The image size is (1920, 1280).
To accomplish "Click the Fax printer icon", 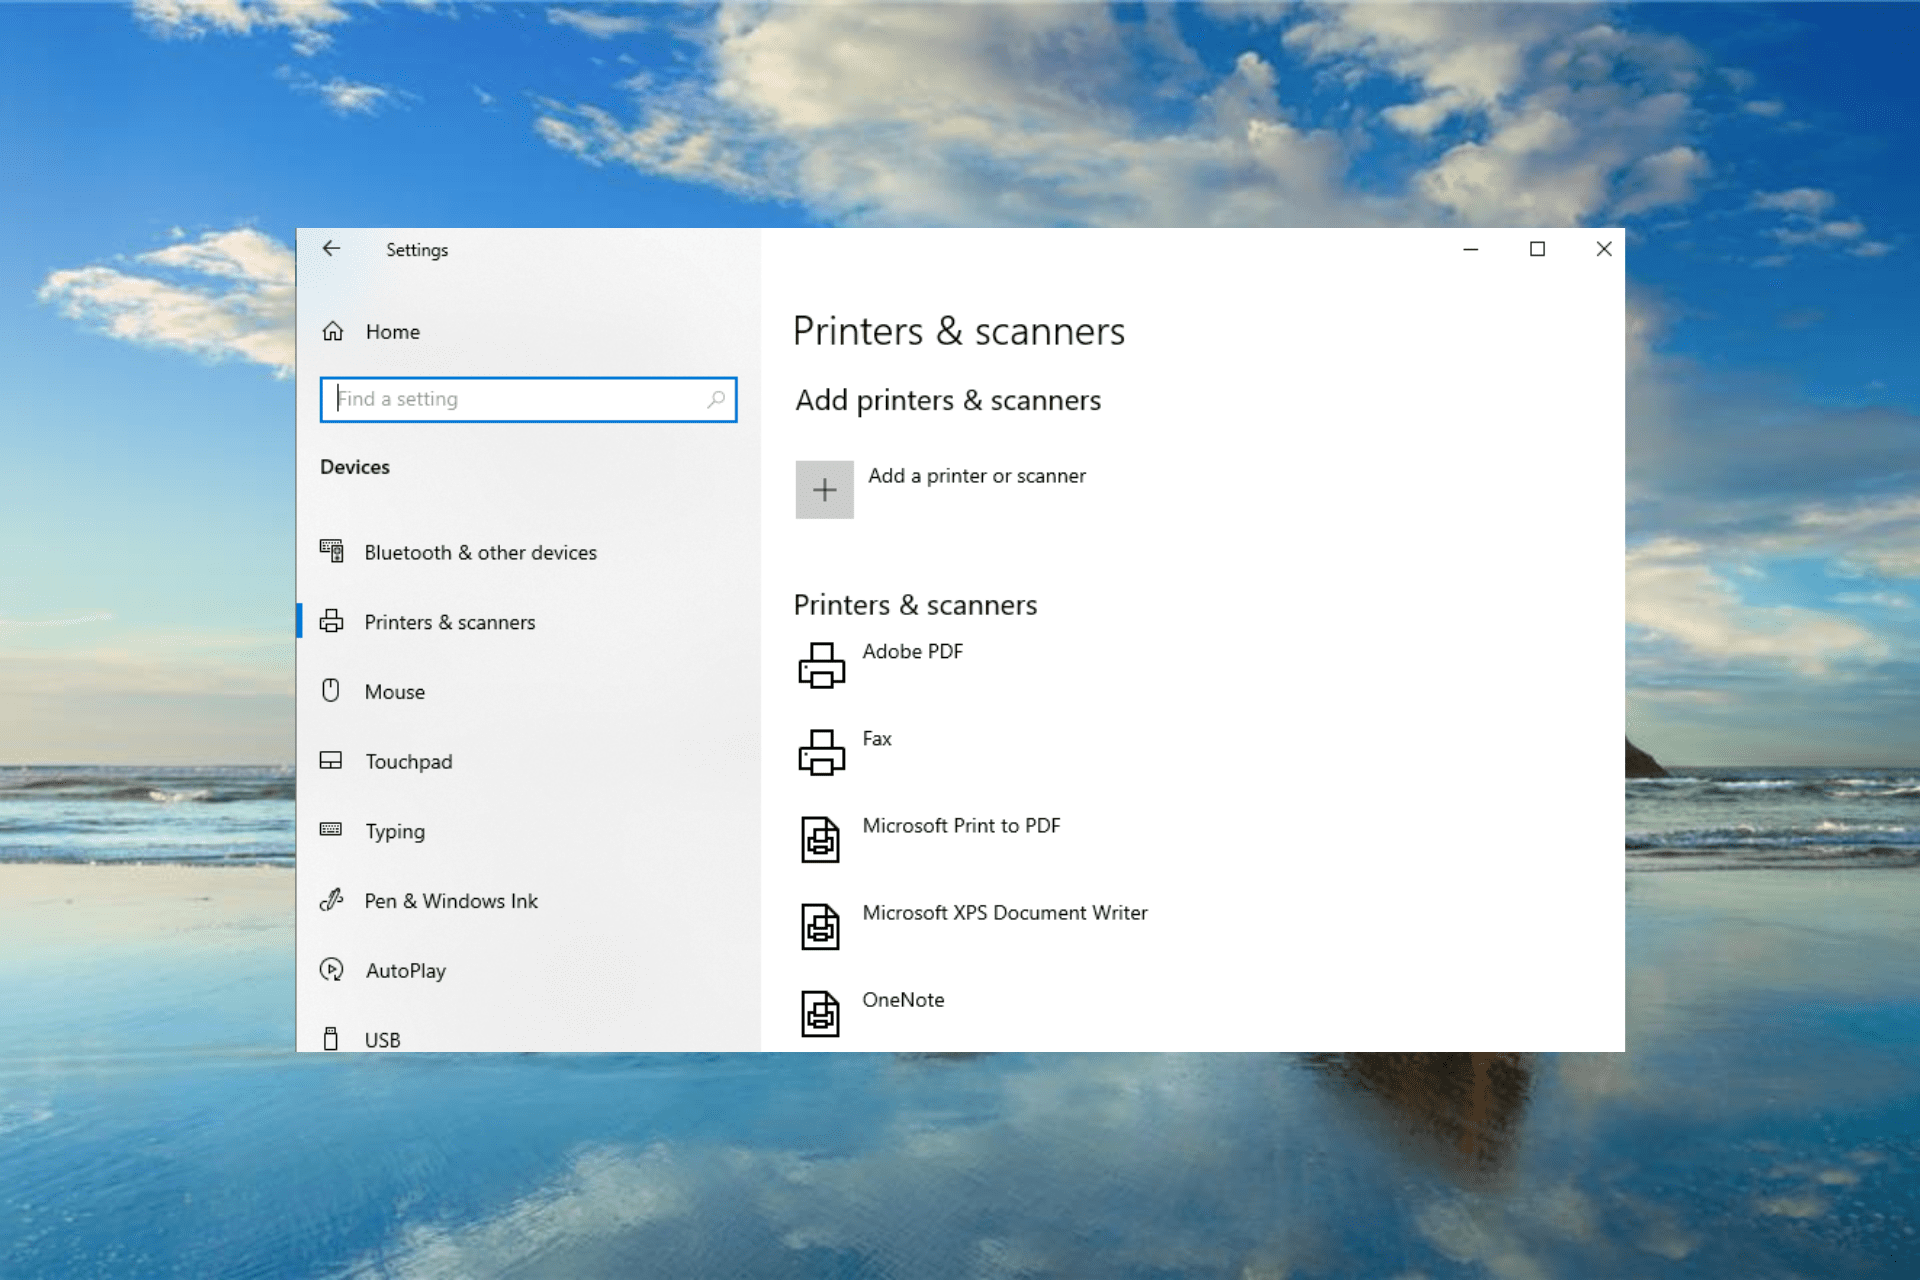I will click(x=822, y=753).
